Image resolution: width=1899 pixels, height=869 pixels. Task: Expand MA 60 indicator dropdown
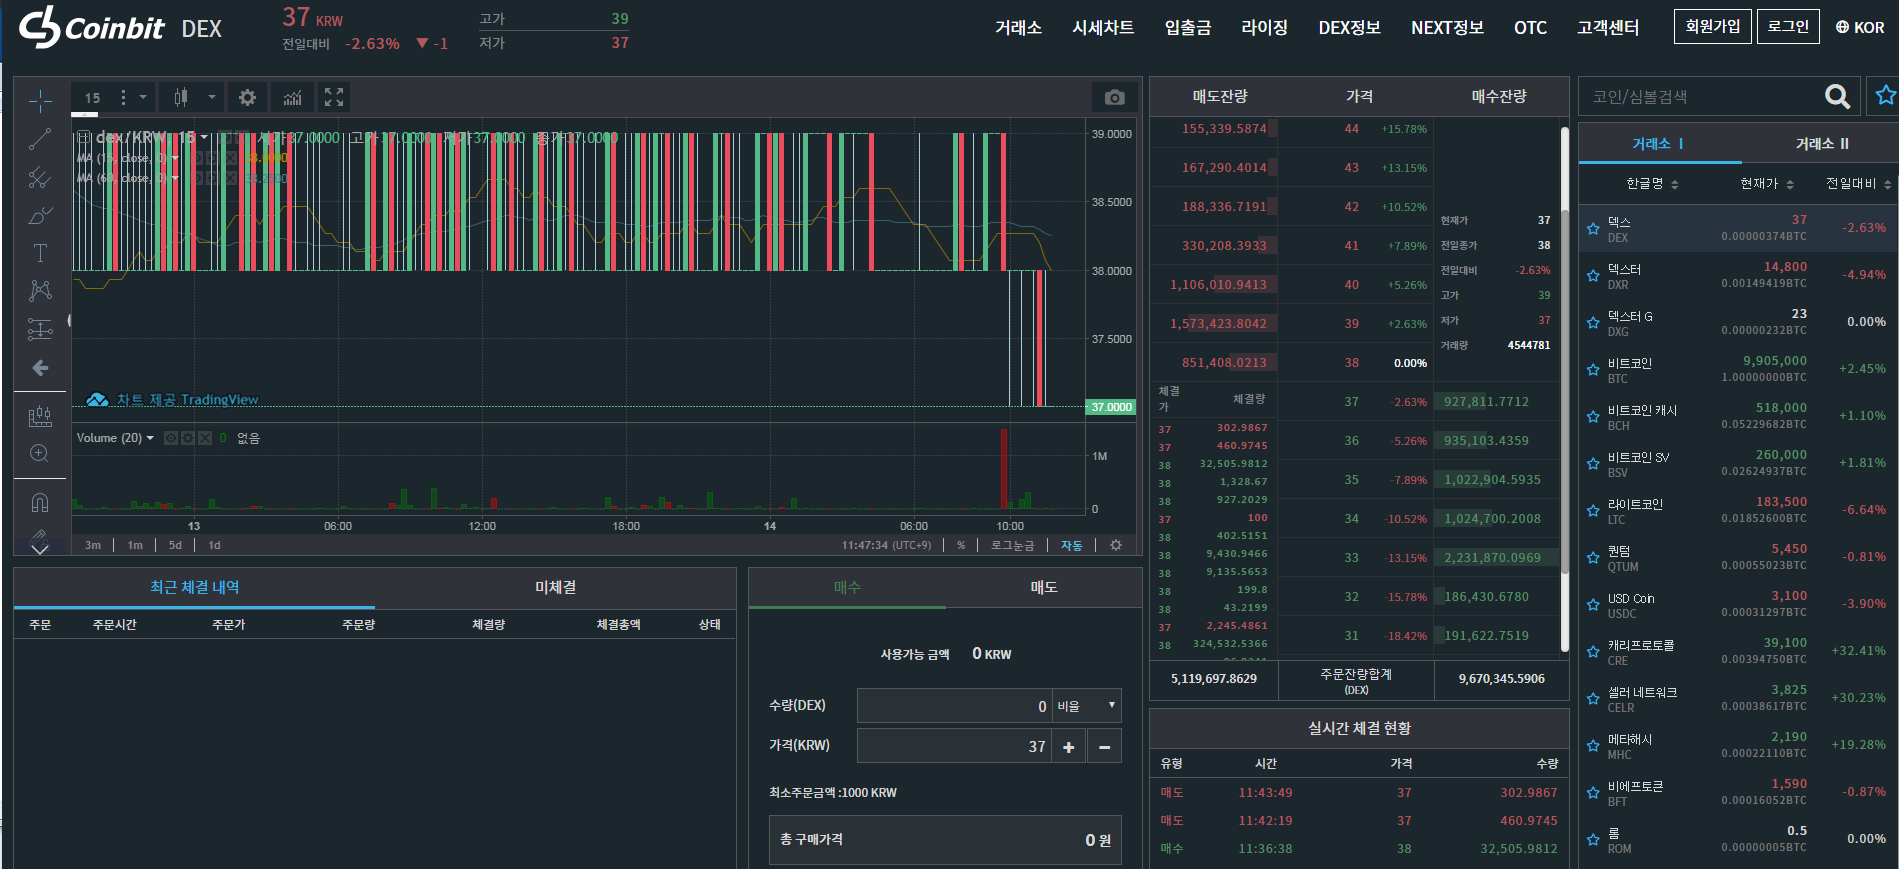pos(175,178)
